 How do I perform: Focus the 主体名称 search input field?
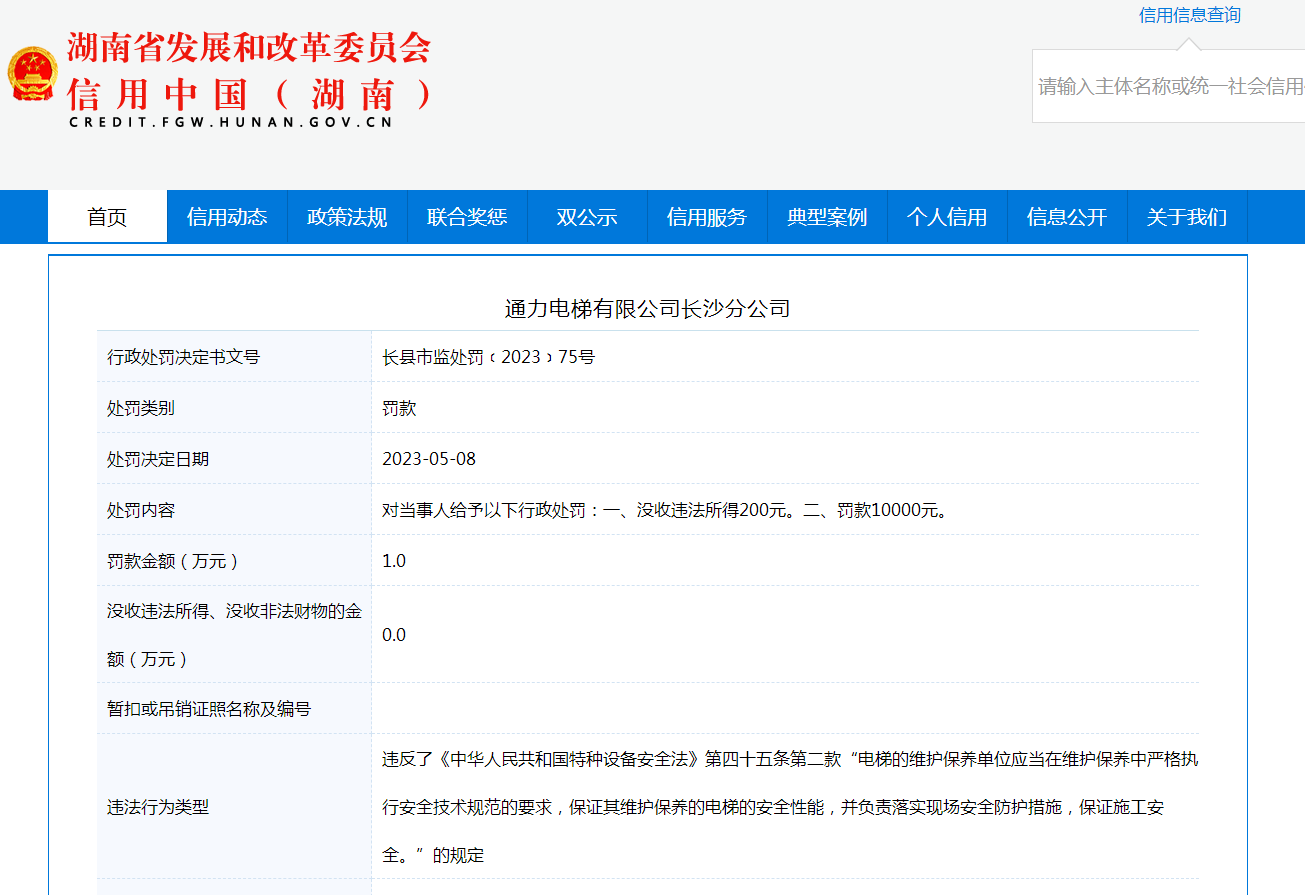pos(1170,87)
